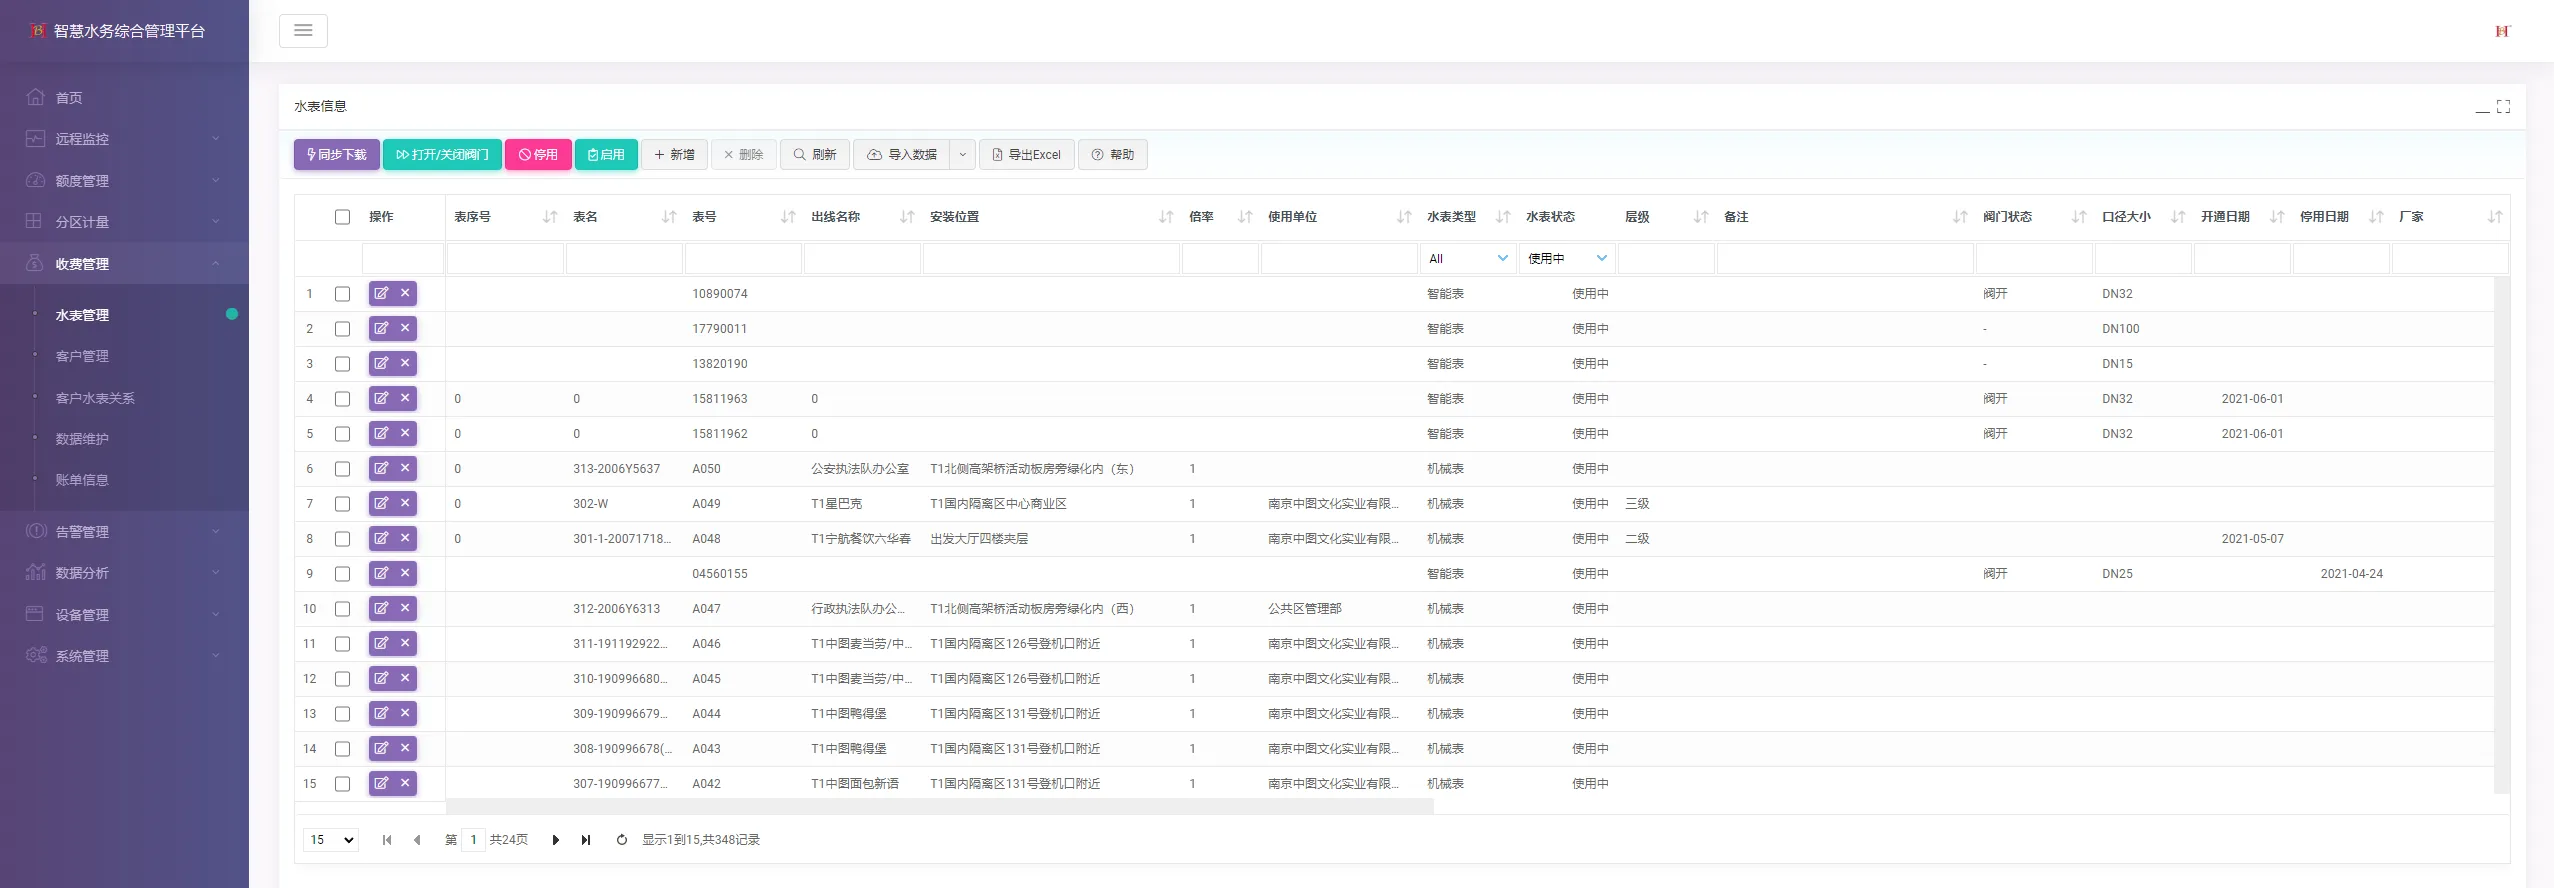
Task: Click the 同步下载 button
Action: (x=337, y=155)
